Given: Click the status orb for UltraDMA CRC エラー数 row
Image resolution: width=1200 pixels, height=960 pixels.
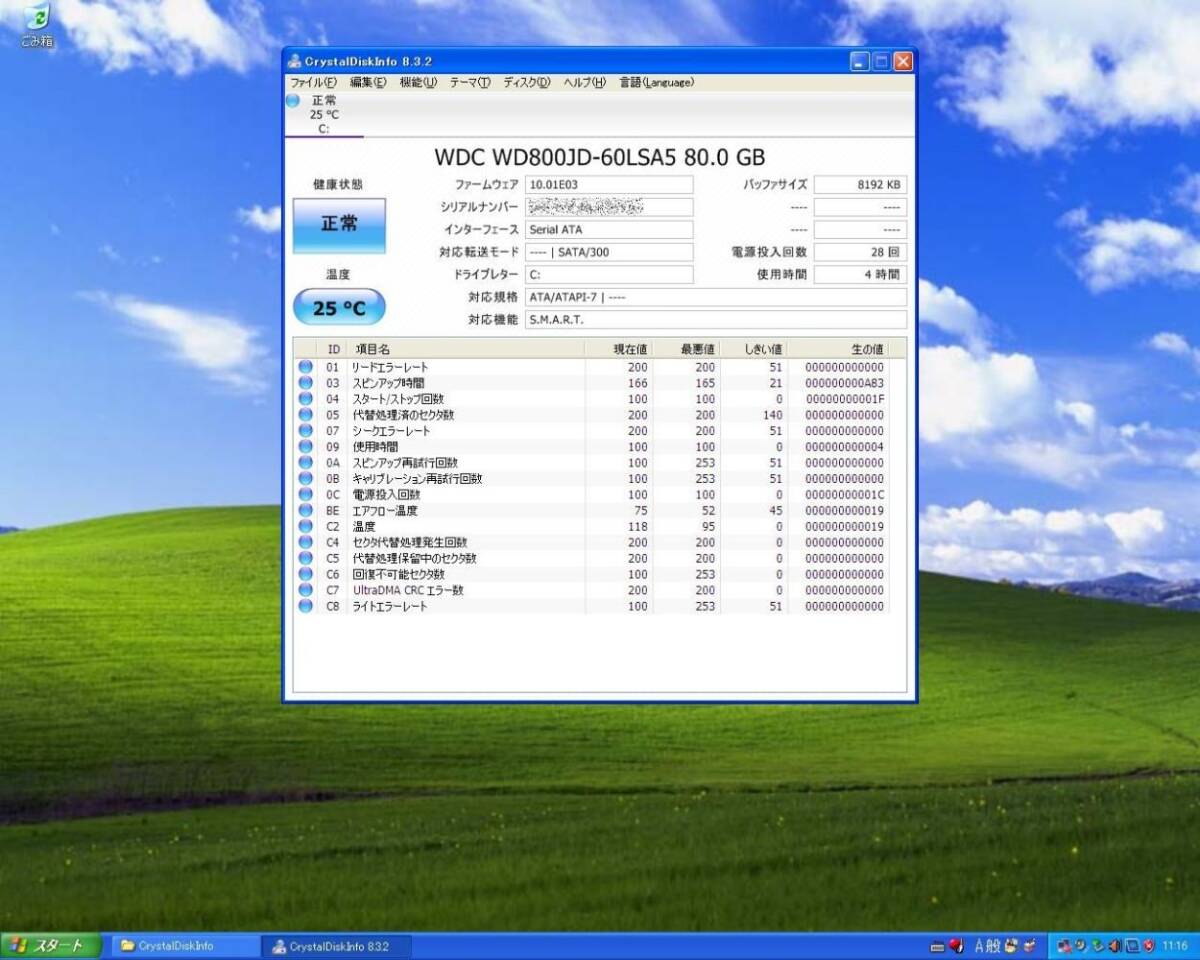Looking at the screenshot, I should tap(305, 590).
